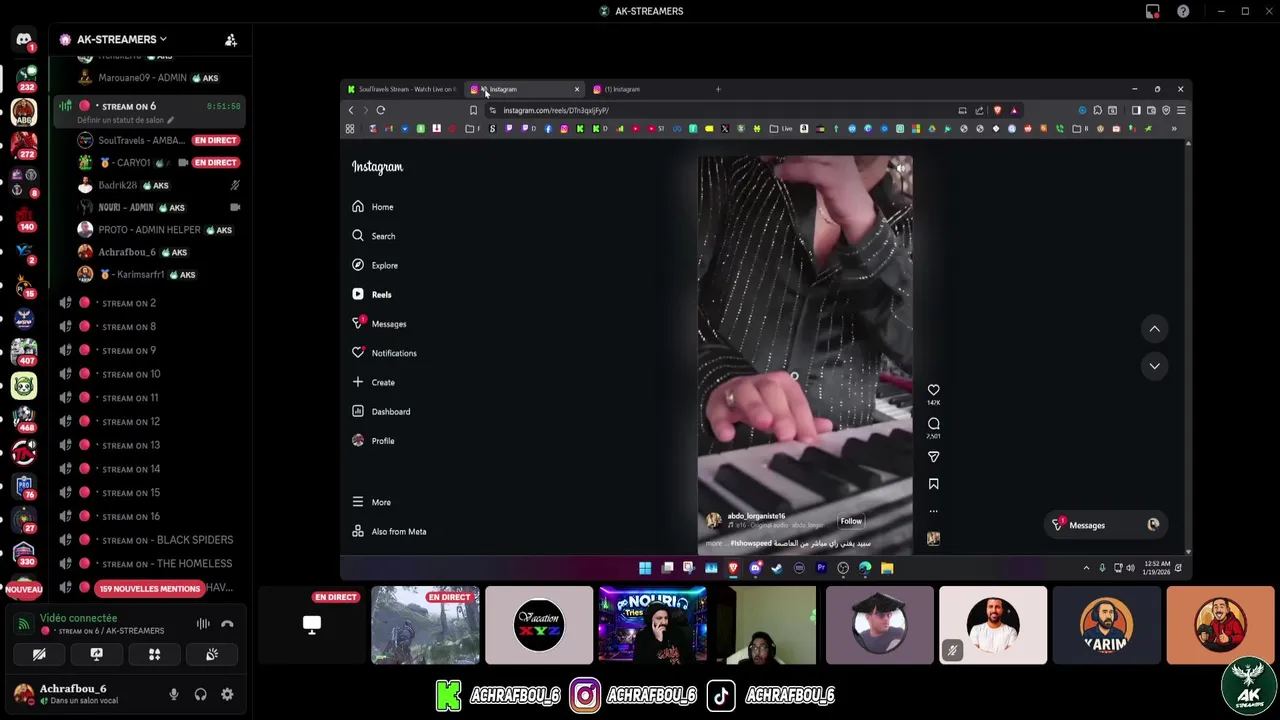Save the reel with bookmark icon
Image resolution: width=1280 pixels, height=720 pixels.
click(933, 484)
